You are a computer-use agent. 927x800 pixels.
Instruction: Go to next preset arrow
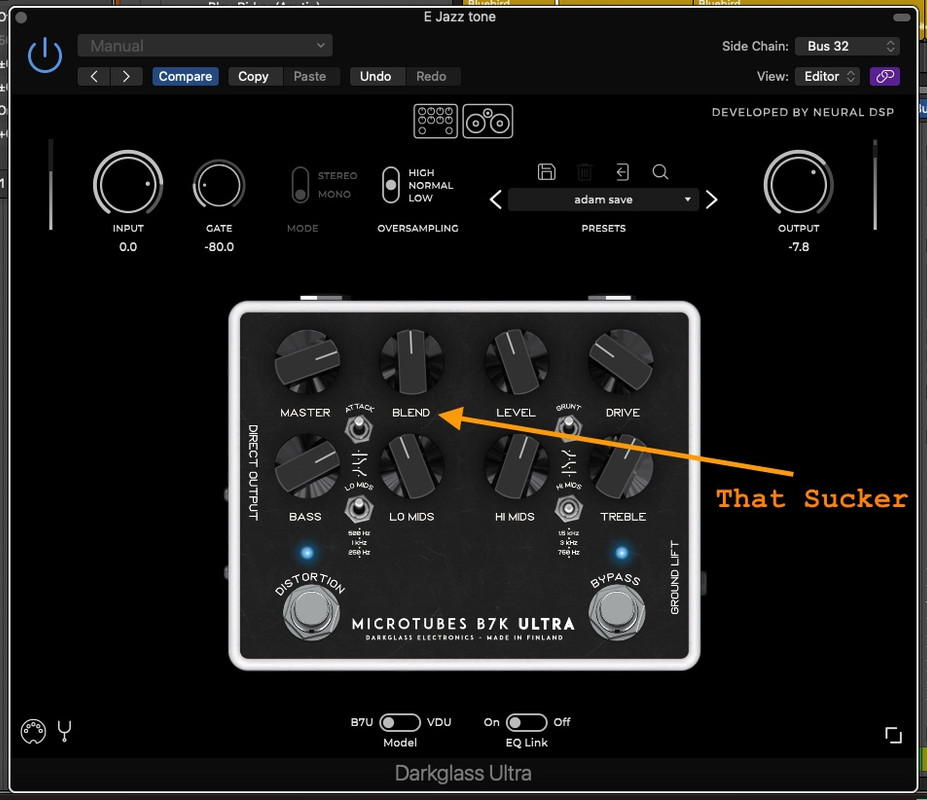tap(712, 200)
